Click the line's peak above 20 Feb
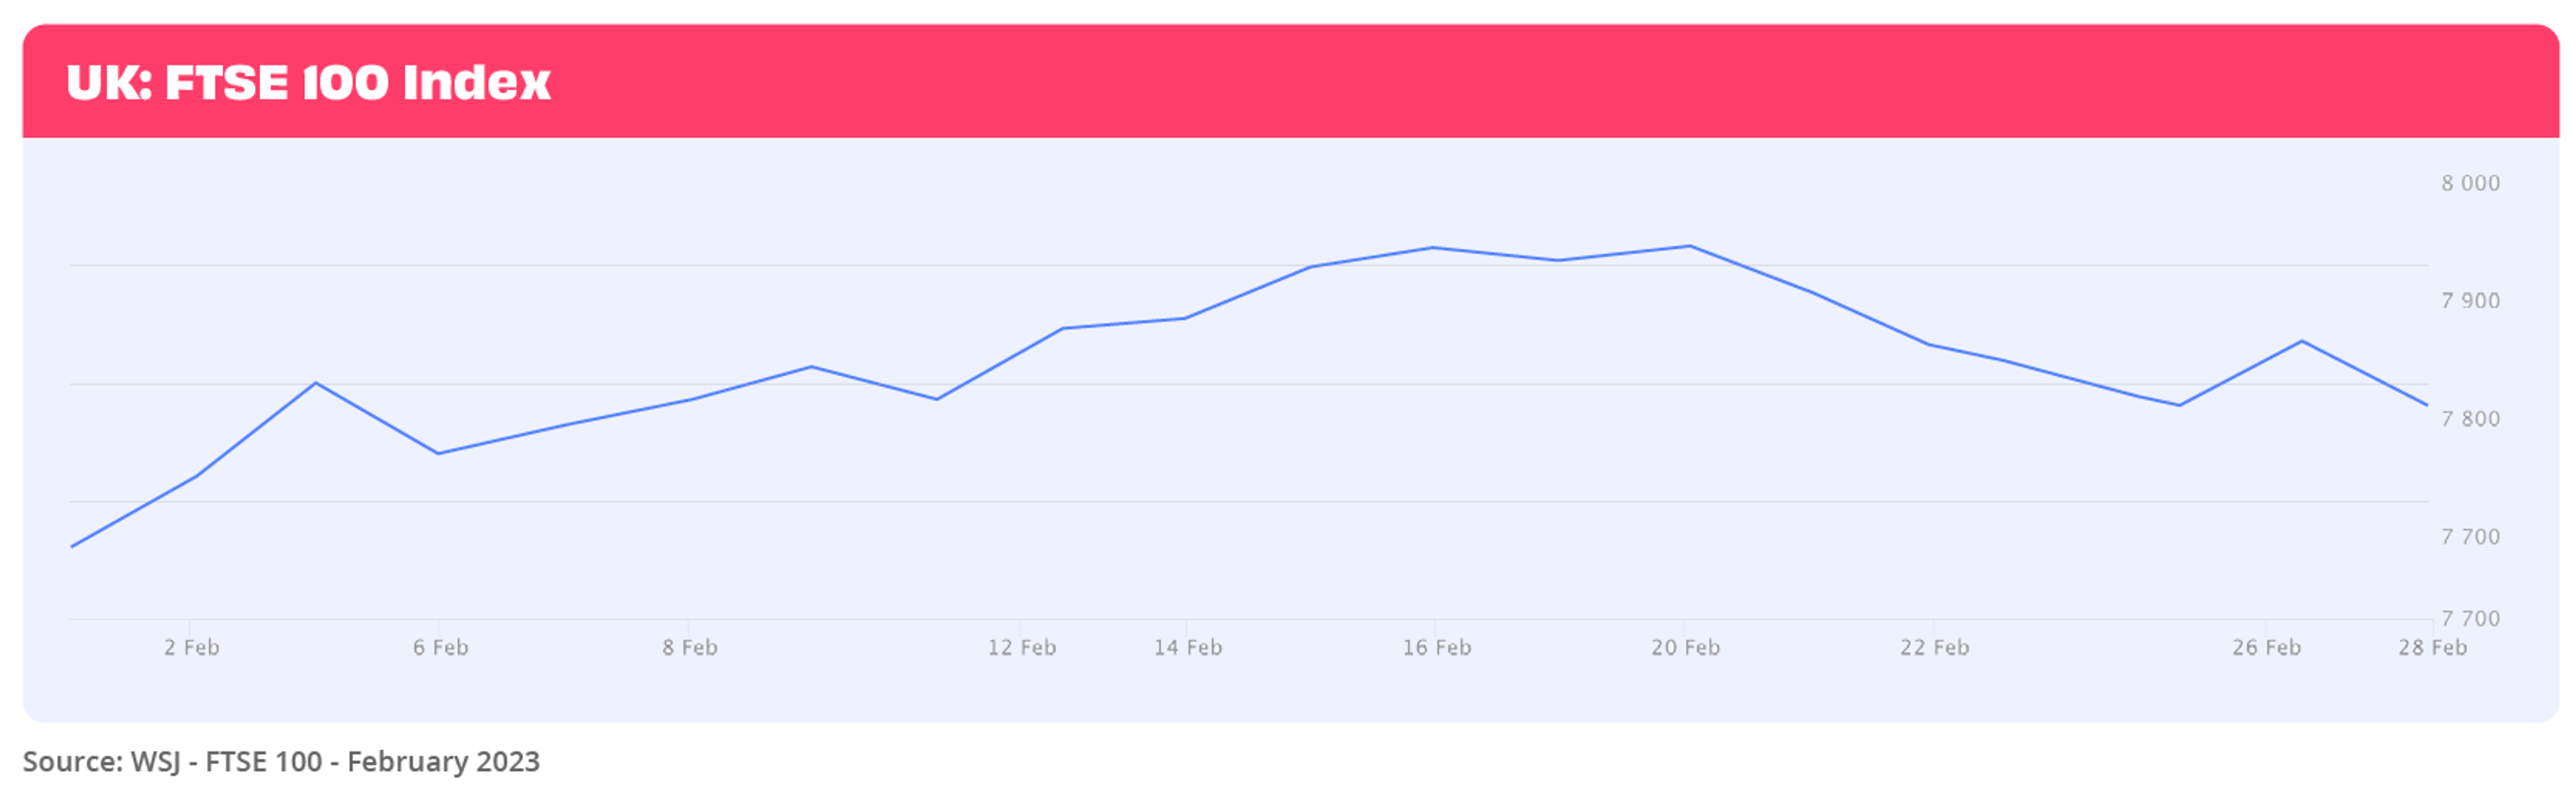The width and height of the screenshot is (2576, 805). [1690, 246]
